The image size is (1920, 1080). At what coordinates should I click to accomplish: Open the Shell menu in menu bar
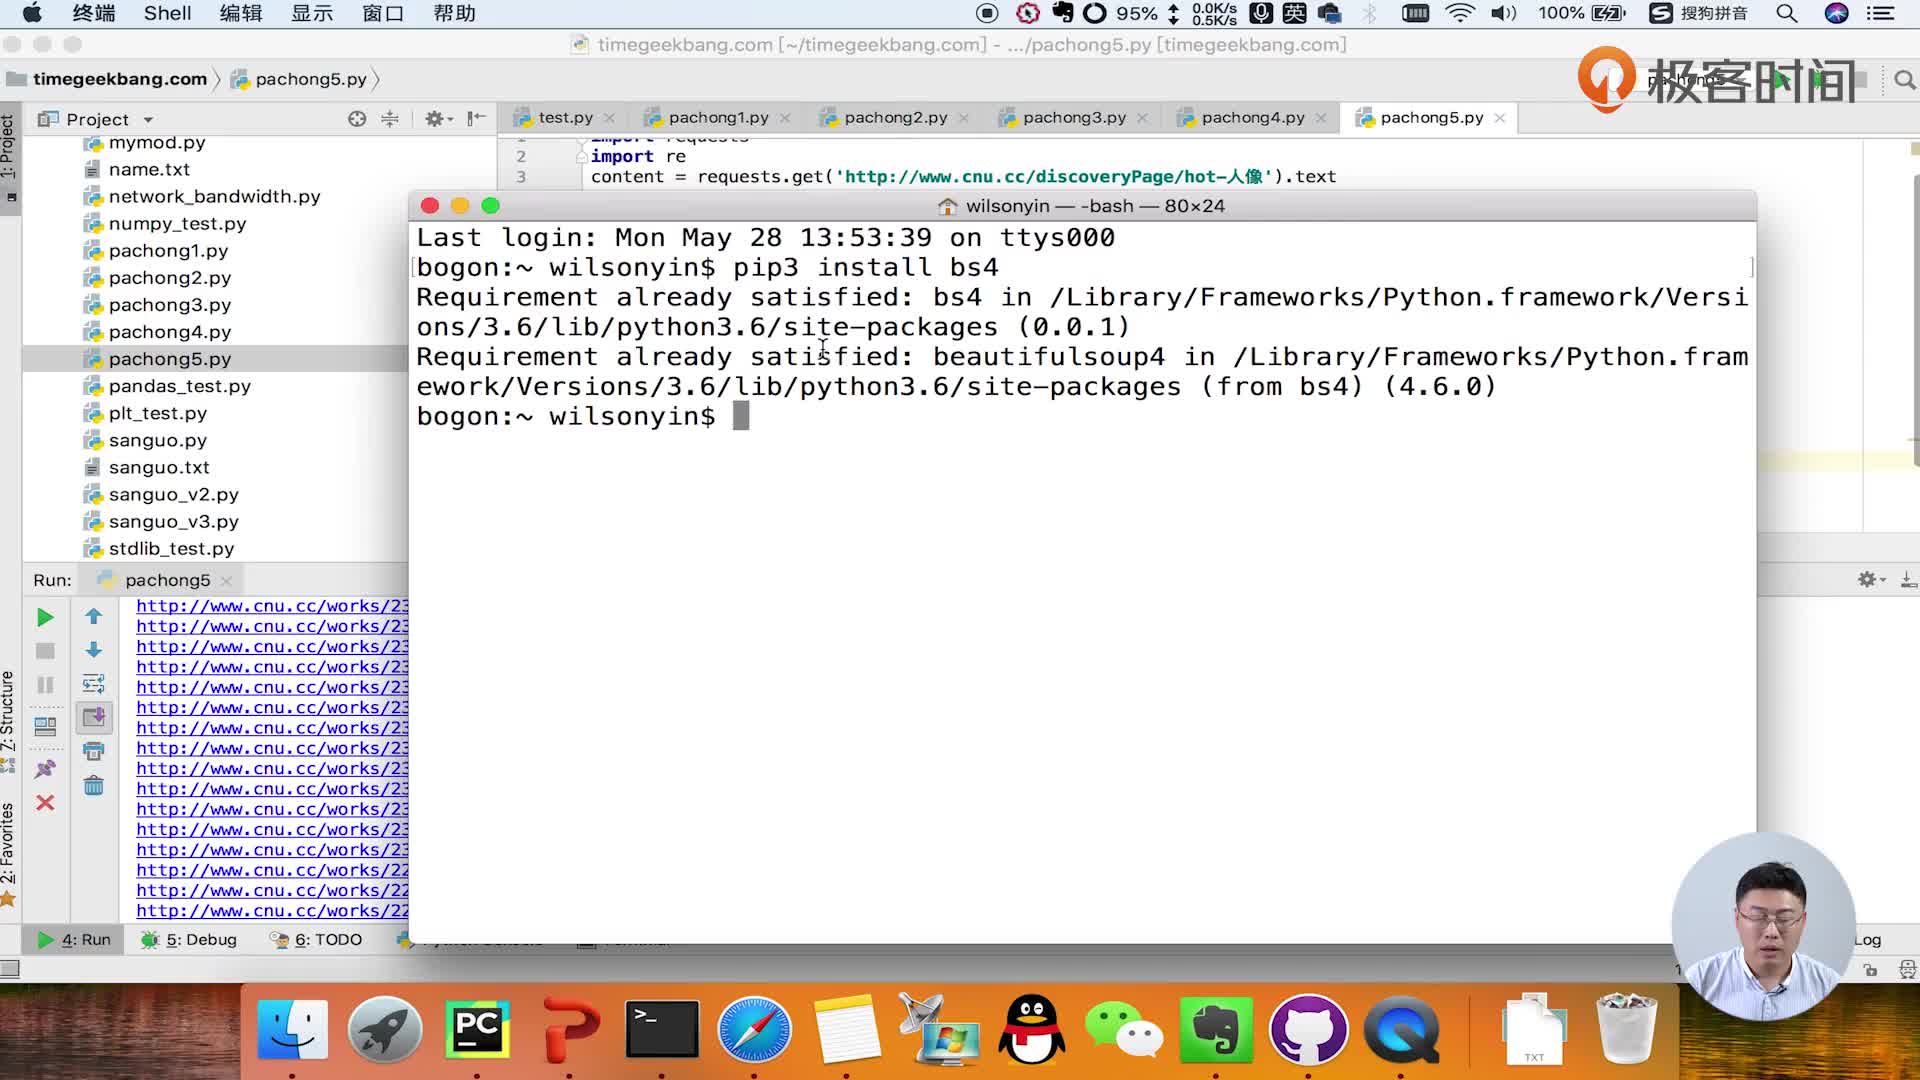point(167,14)
